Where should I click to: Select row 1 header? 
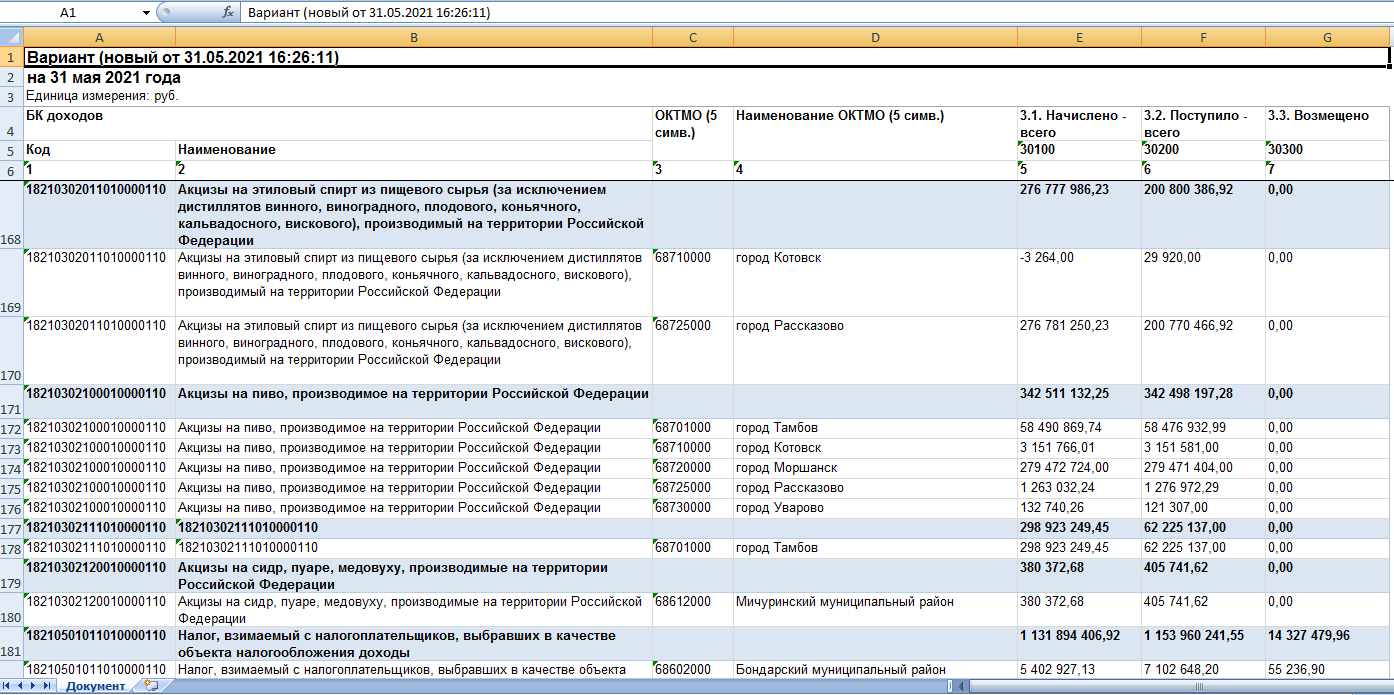coord(11,57)
